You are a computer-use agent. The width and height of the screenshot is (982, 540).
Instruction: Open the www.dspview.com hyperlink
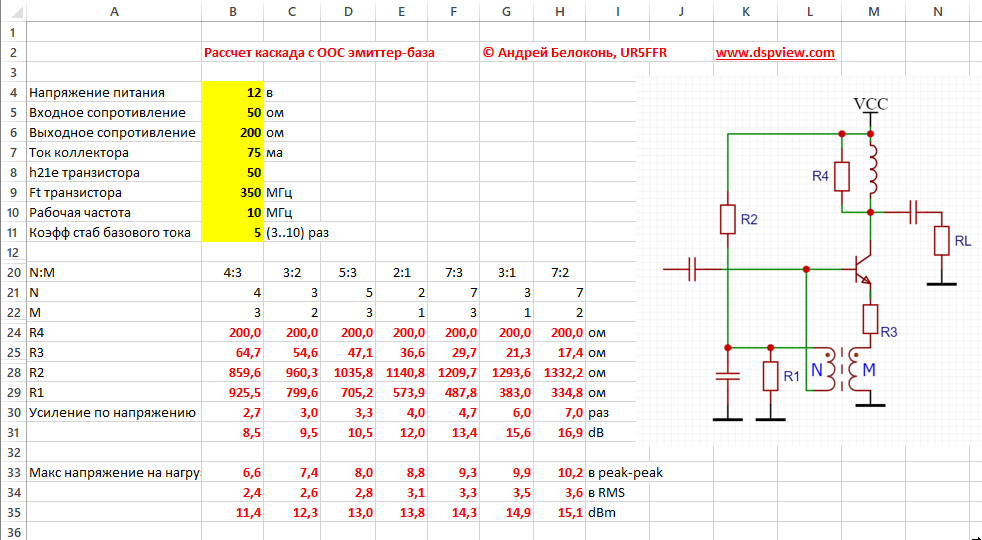point(774,53)
